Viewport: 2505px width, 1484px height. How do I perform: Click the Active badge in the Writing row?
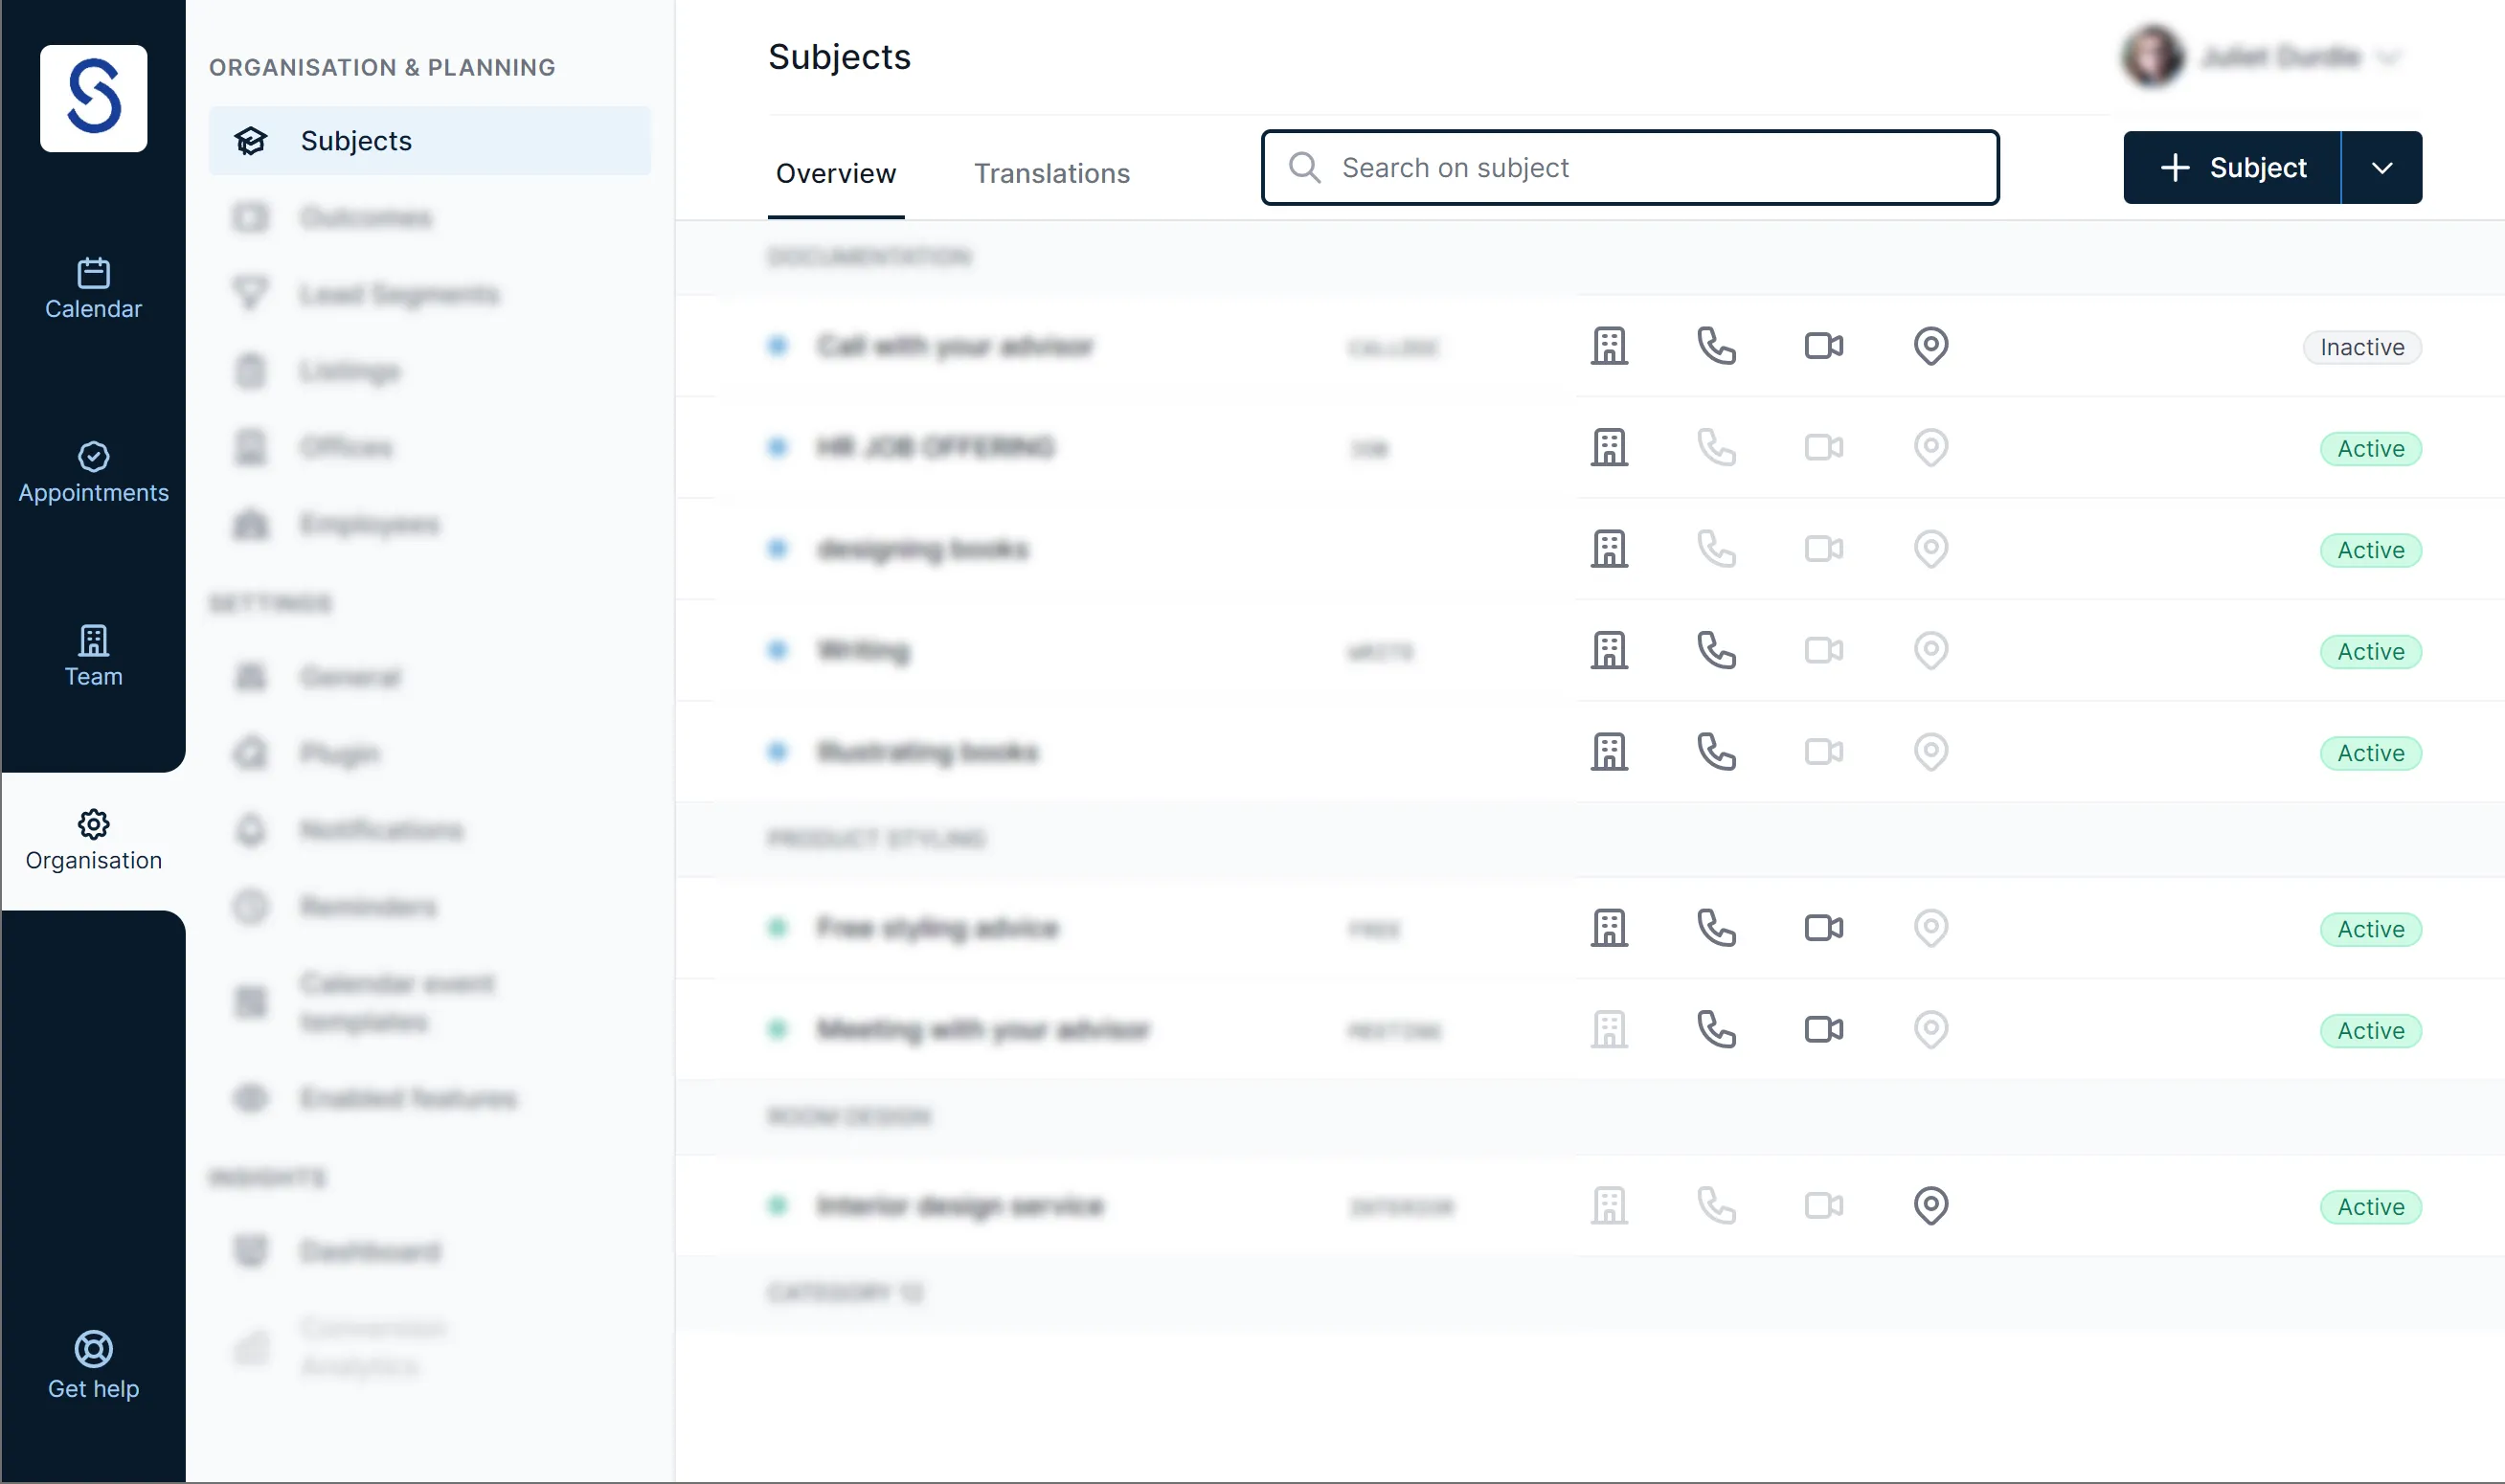(x=2370, y=652)
